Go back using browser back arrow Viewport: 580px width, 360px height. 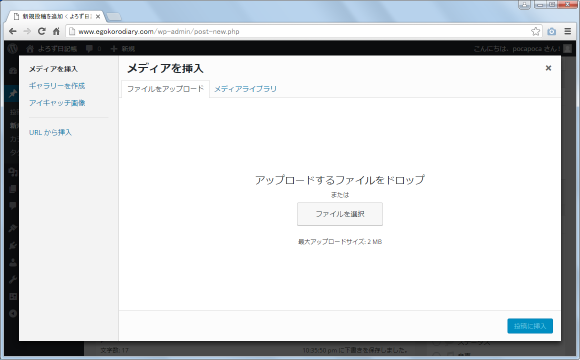click(x=13, y=31)
